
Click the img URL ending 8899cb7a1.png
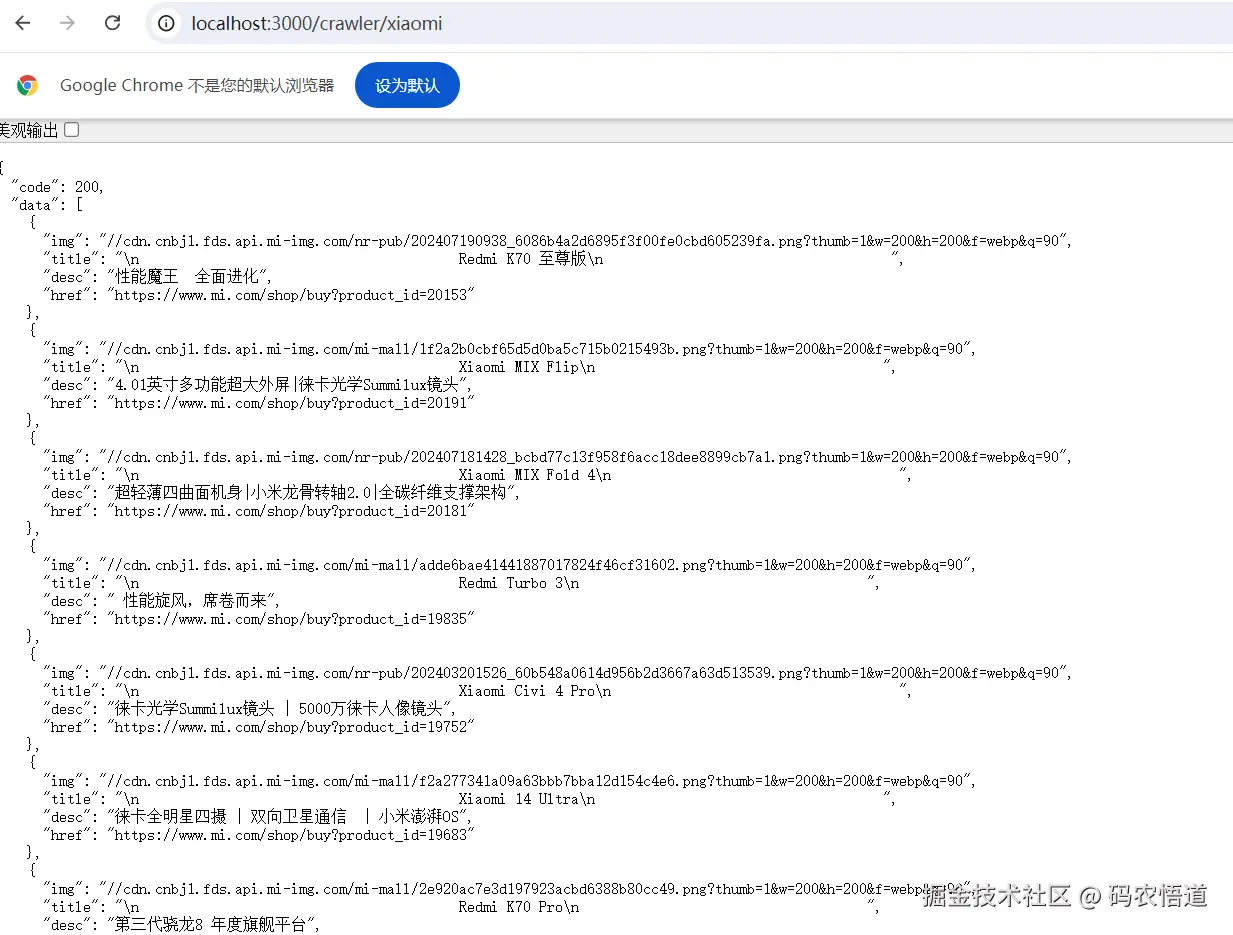(x=584, y=457)
